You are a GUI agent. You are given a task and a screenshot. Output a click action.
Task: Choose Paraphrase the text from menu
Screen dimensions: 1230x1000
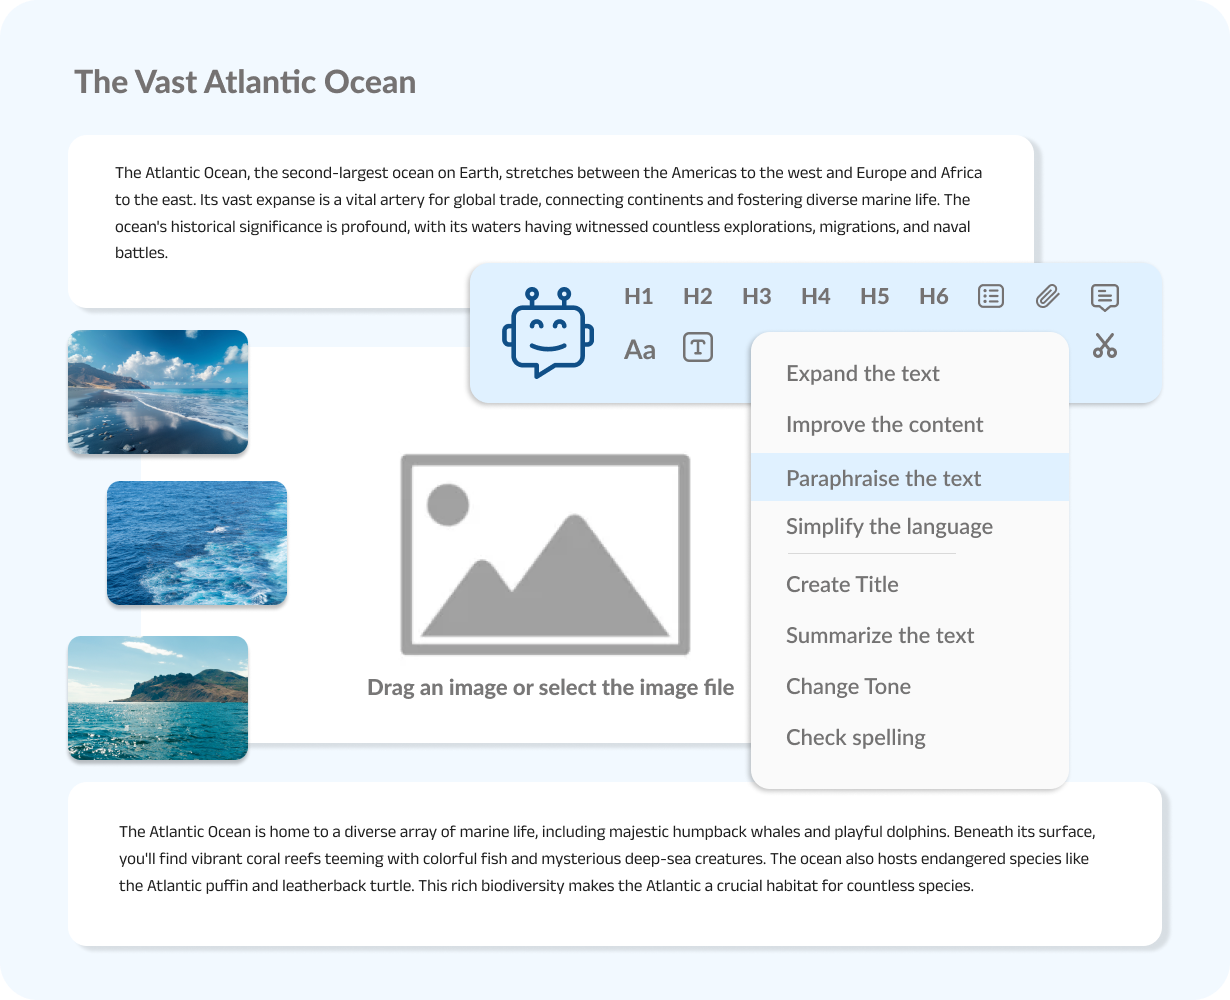point(884,478)
